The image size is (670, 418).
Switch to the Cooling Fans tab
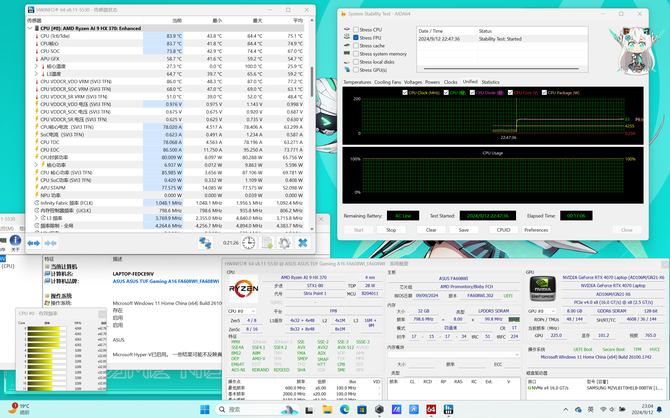388,82
